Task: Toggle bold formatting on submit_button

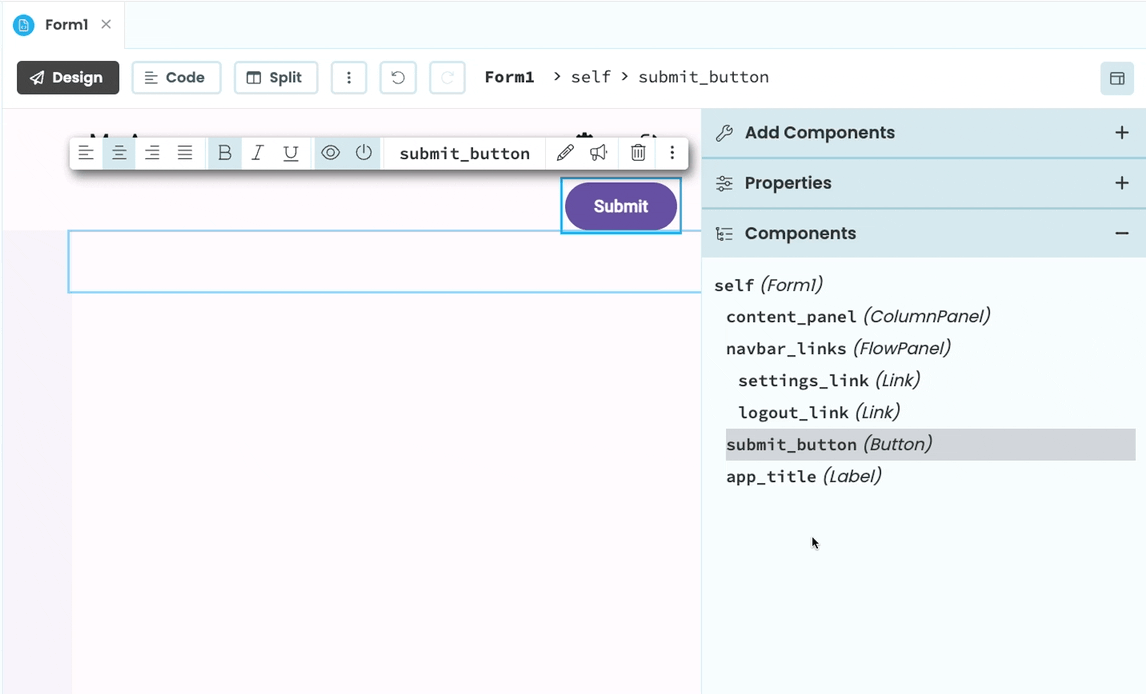Action: click(x=224, y=153)
